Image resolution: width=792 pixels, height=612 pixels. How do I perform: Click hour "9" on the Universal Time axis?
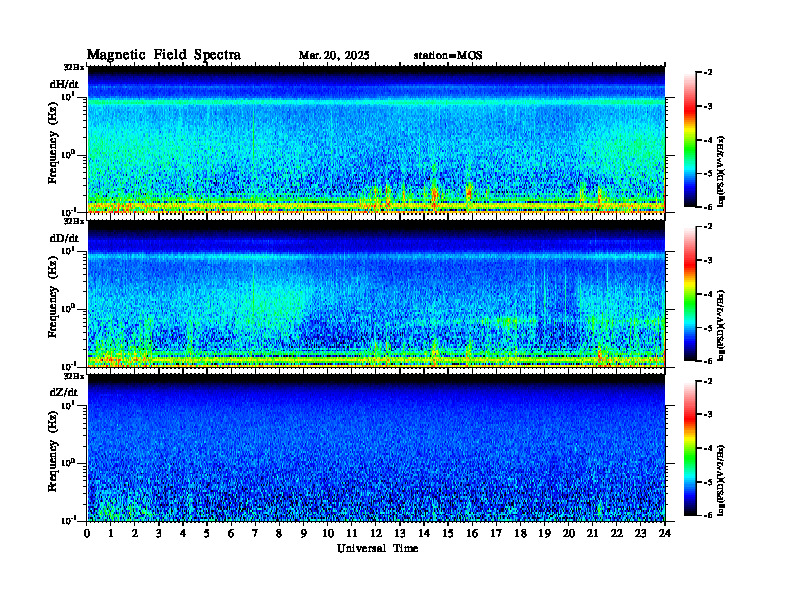pos(303,534)
